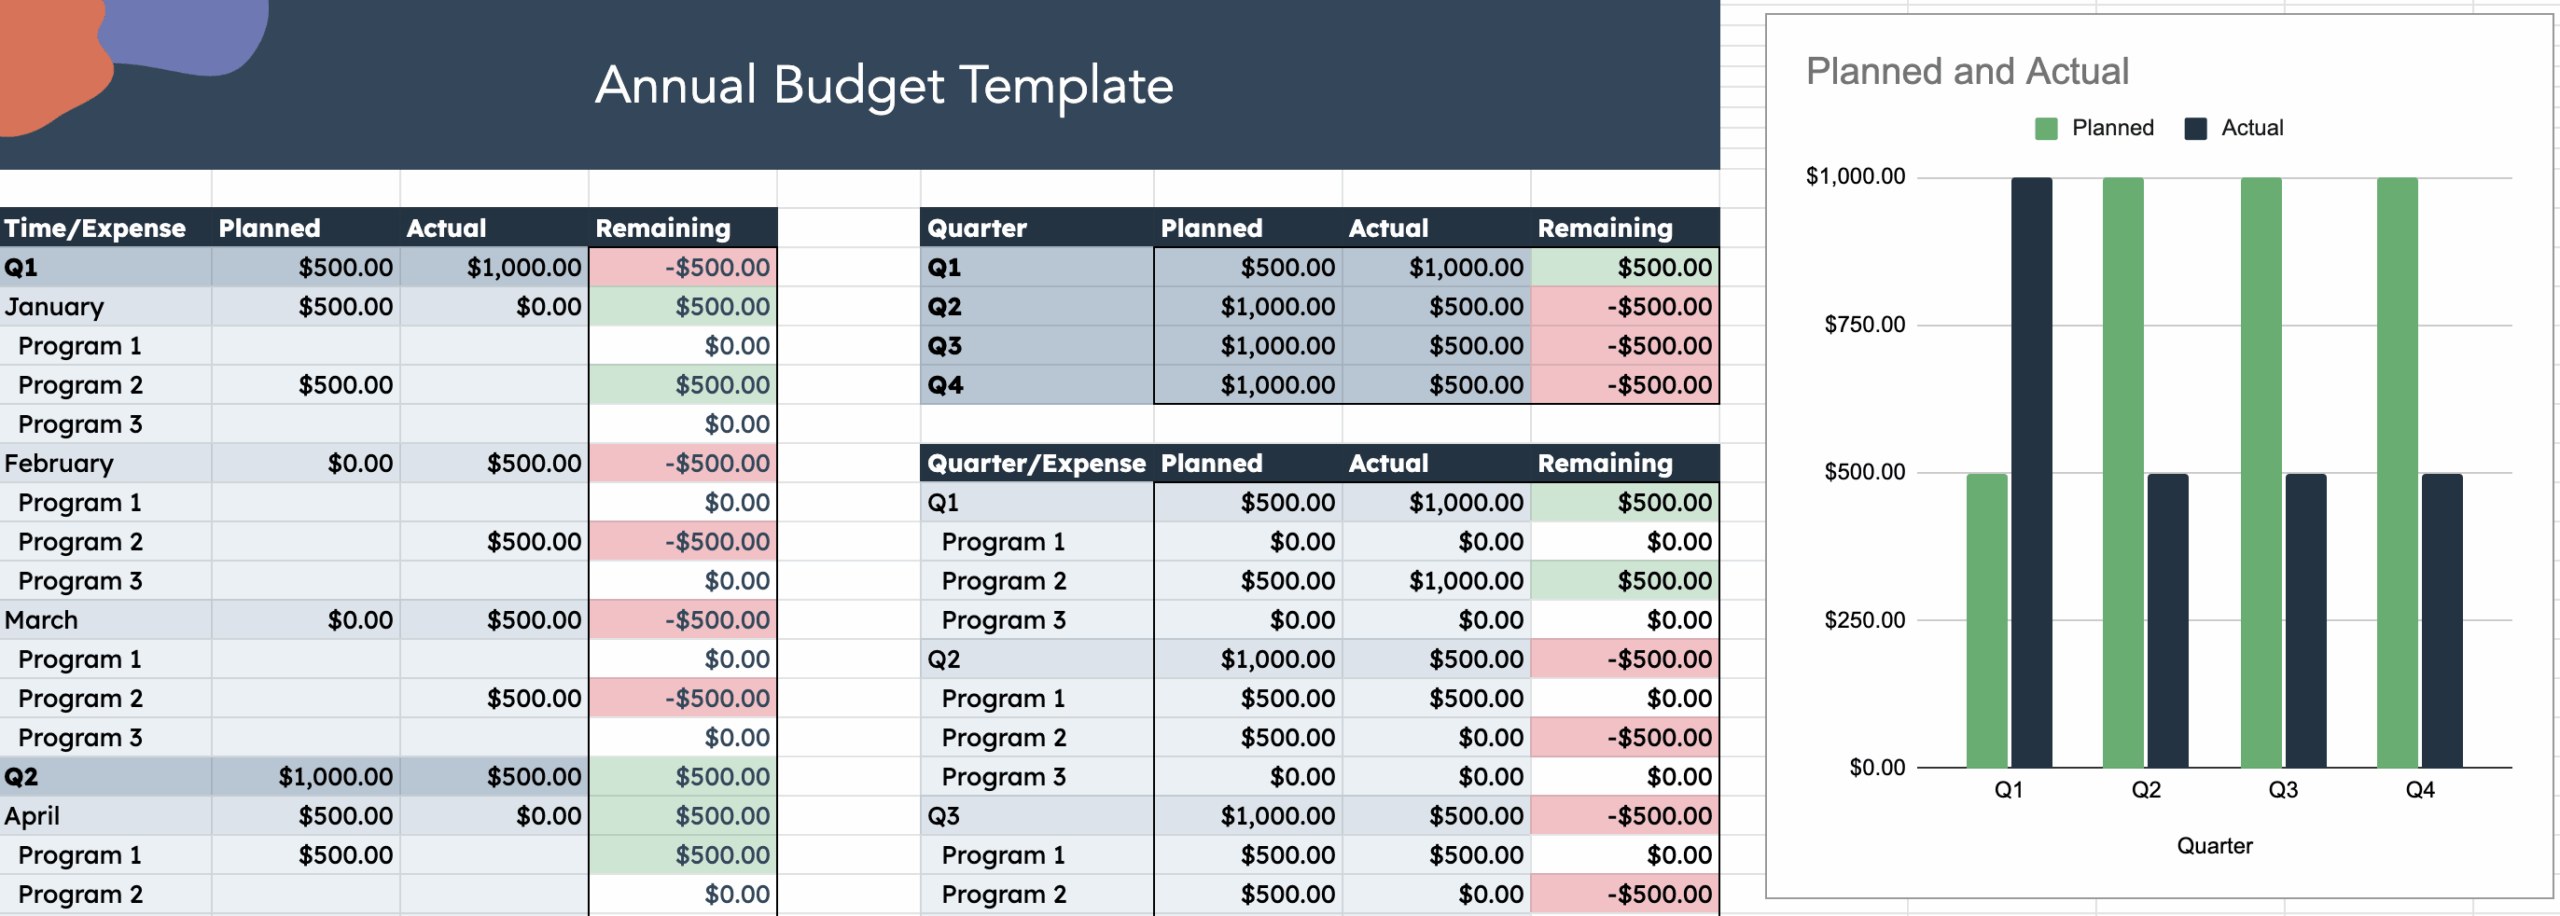Click the $750.00 label on chart axis
2560x916 pixels.
click(x=1864, y=324)
